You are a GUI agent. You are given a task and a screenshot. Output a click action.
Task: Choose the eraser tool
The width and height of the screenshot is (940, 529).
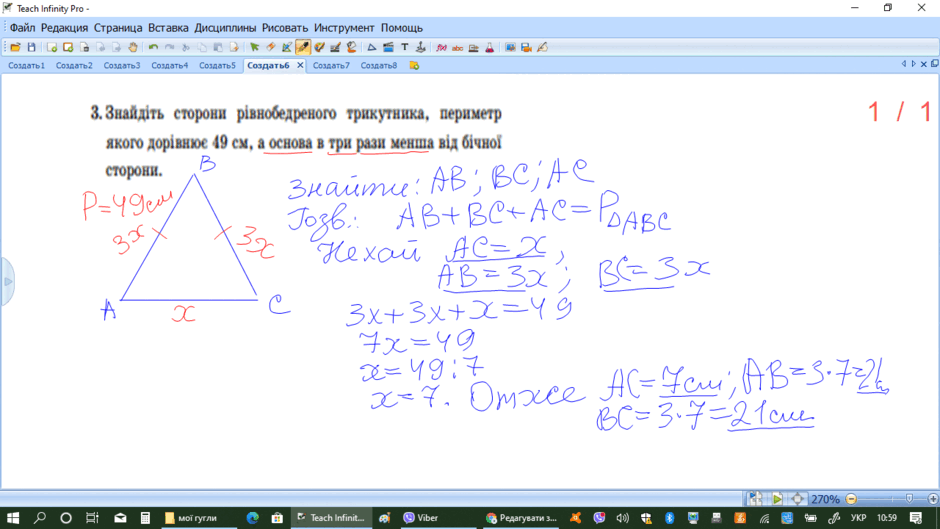click(271, 47)
